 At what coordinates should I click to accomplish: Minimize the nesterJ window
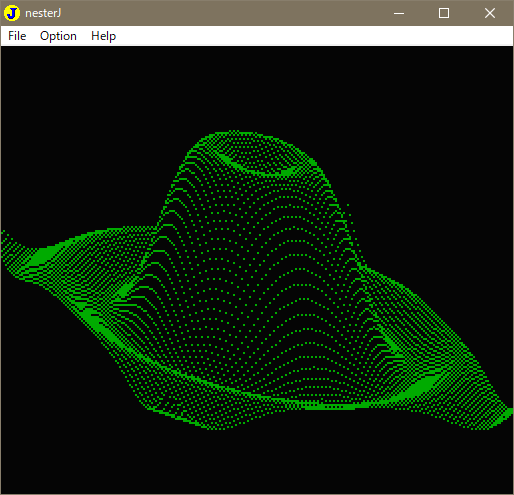tap(399, 13)
